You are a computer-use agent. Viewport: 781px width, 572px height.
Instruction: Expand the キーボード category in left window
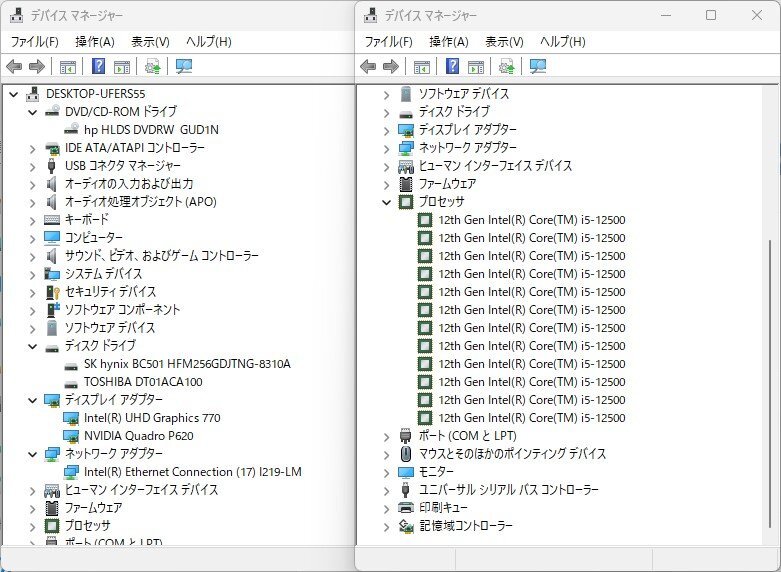[32, 220]
